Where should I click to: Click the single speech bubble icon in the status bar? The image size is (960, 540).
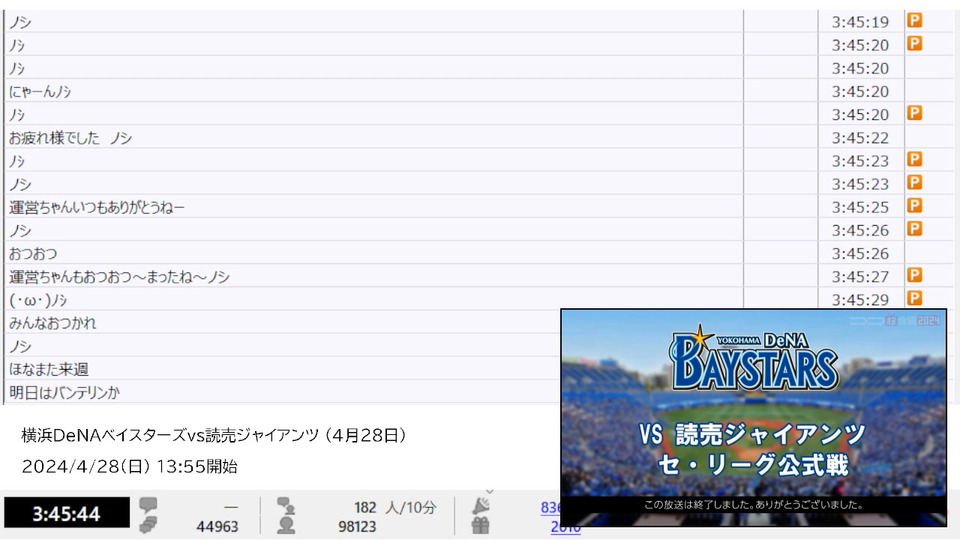(x=148, y=505)
